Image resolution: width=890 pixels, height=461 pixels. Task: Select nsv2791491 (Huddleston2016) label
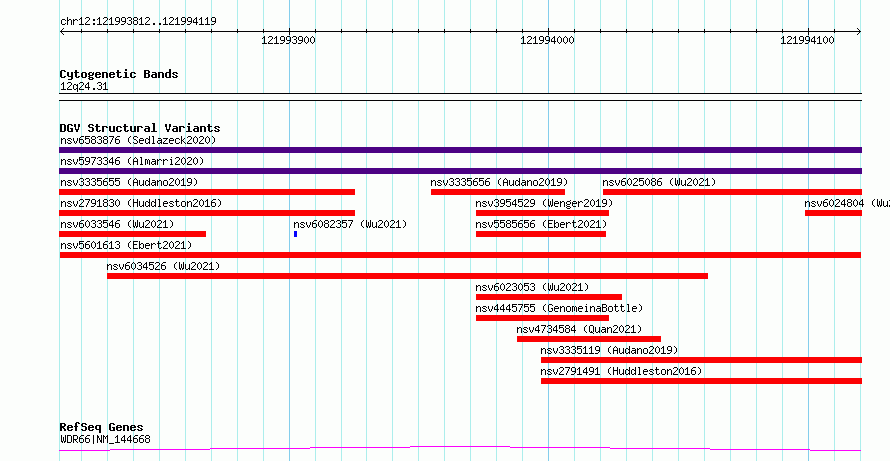pos(622,371)
